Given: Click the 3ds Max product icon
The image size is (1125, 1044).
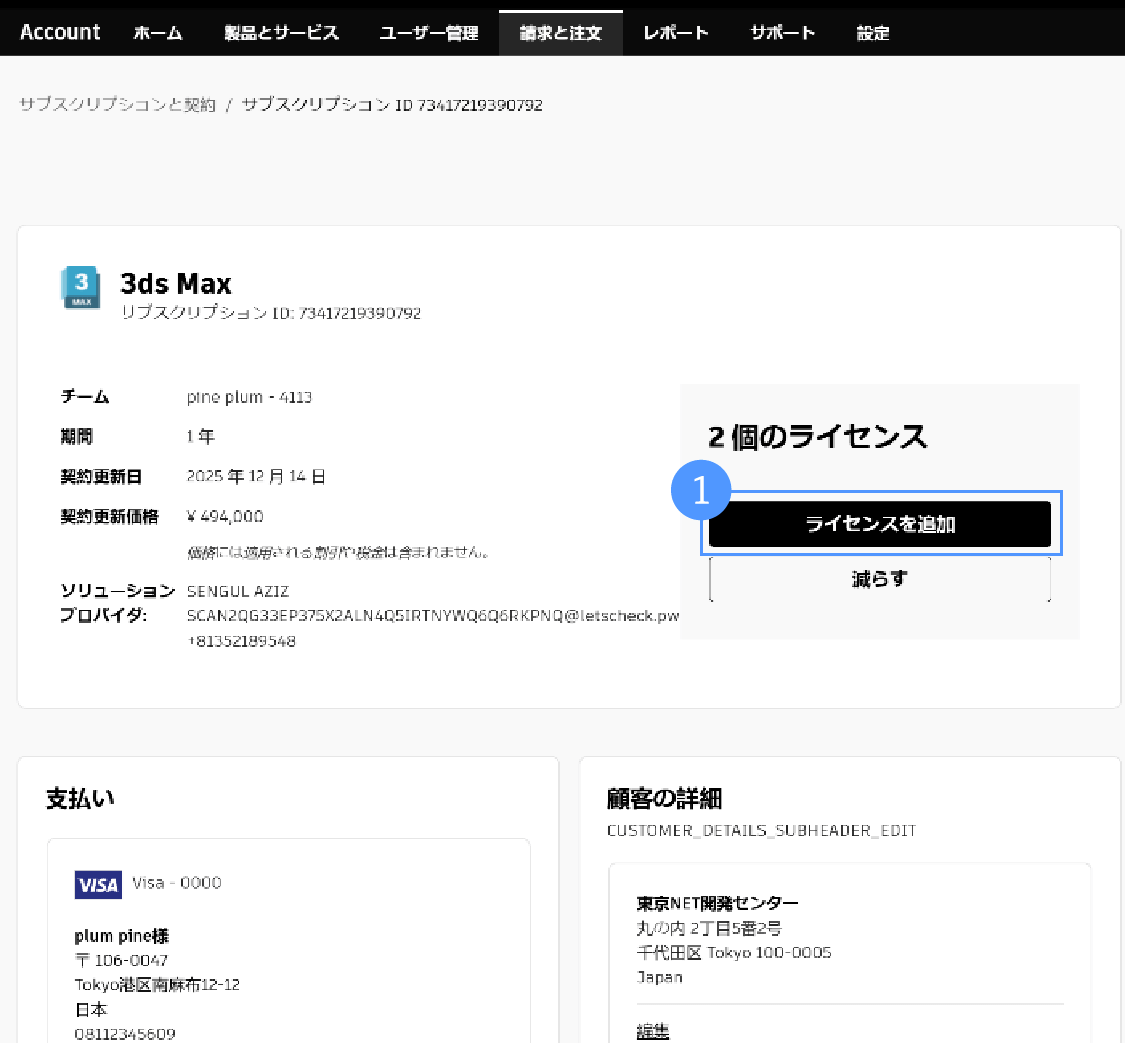Looking at the screenshot, I should pos(81,287).
